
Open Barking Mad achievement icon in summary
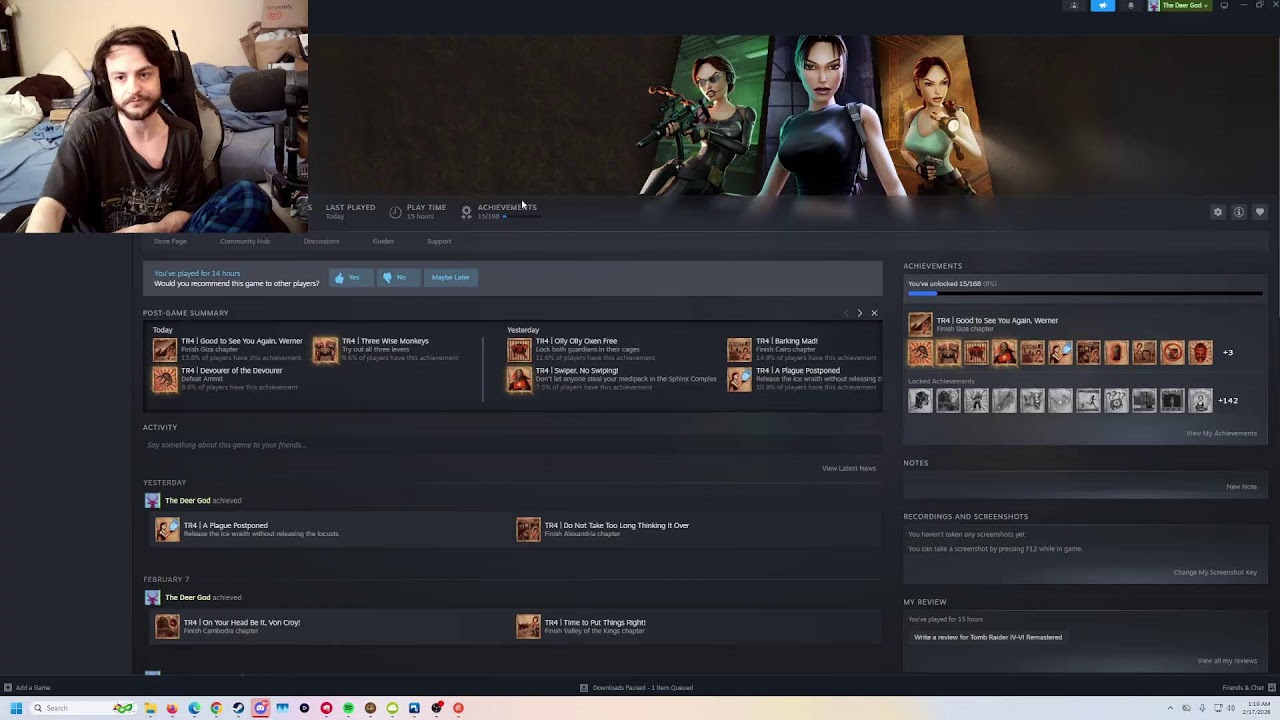pyautogui.click(x=739, y=349)
